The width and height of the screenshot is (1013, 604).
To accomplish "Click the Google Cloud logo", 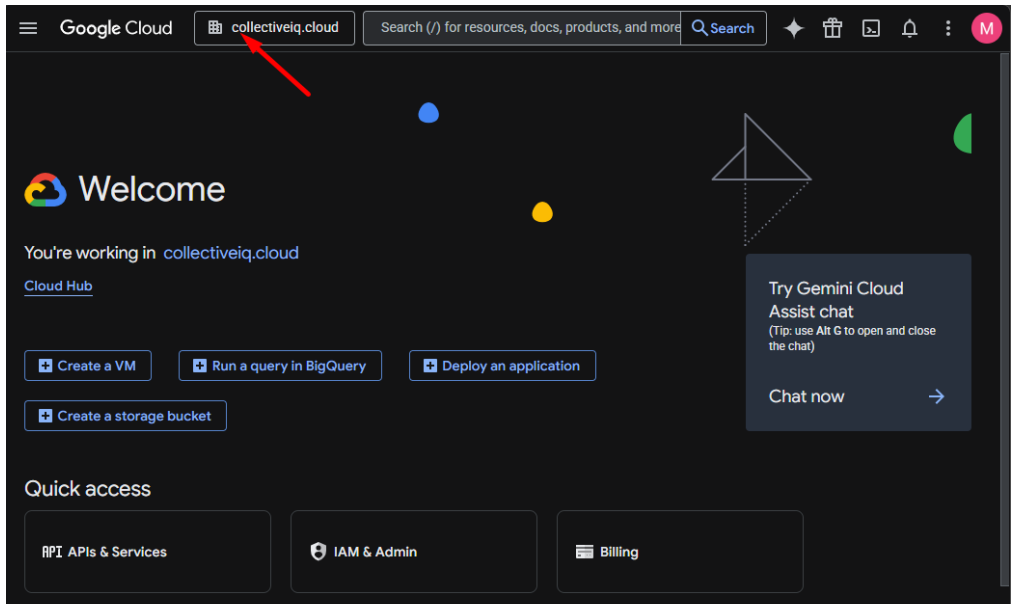I will 116,28.
